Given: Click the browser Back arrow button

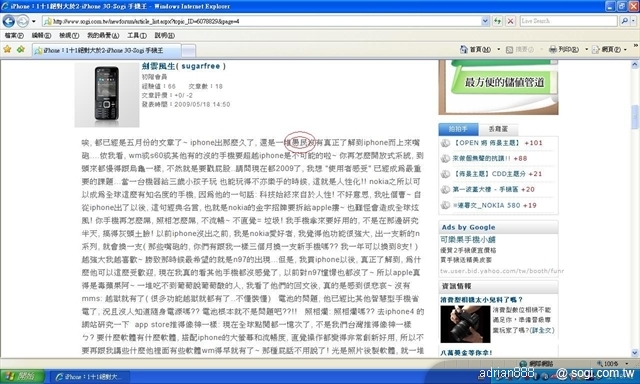Looking at the screenshot, I should [9, 21].
